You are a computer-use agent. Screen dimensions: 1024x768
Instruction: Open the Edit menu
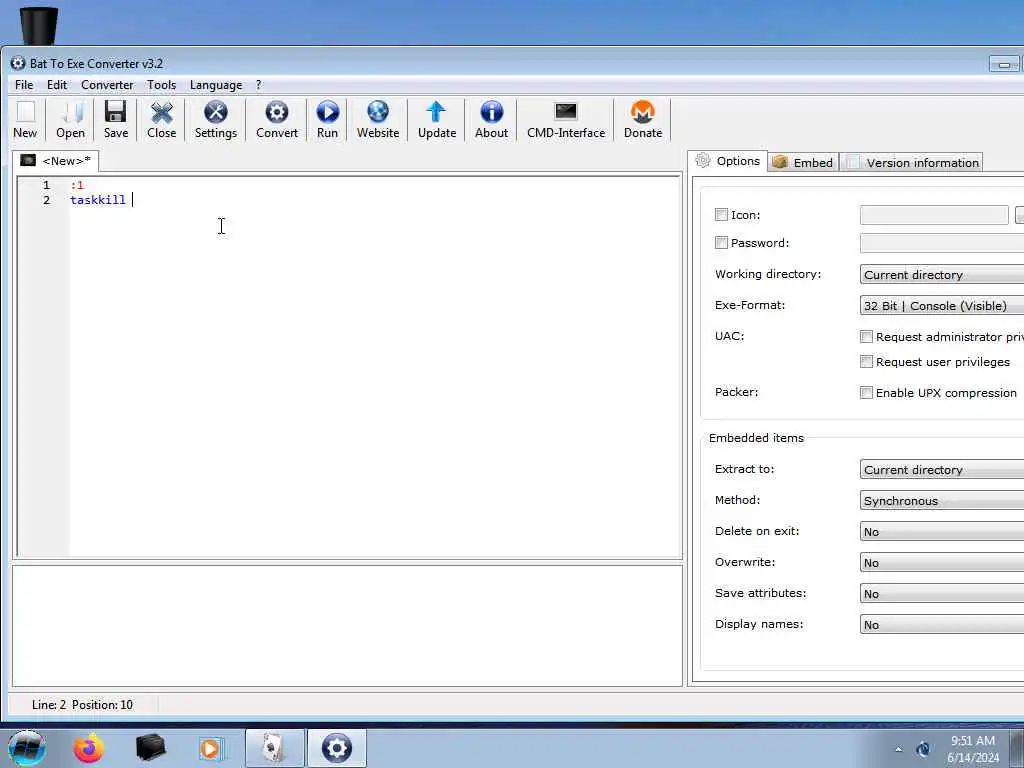coord(57,85)
